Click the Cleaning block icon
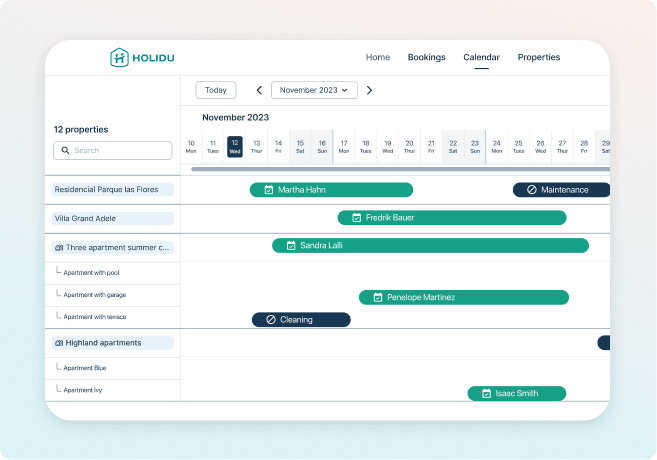Image resolution: width=657 pixels, height=460 pixels. click(x=270, y=320)
